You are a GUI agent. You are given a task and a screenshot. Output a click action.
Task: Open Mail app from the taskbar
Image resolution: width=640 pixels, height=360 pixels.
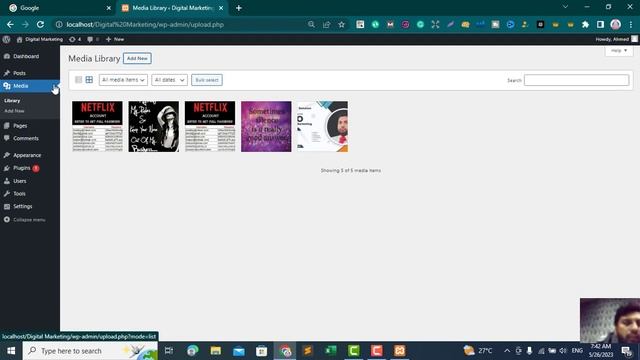(x=239, y=351)
